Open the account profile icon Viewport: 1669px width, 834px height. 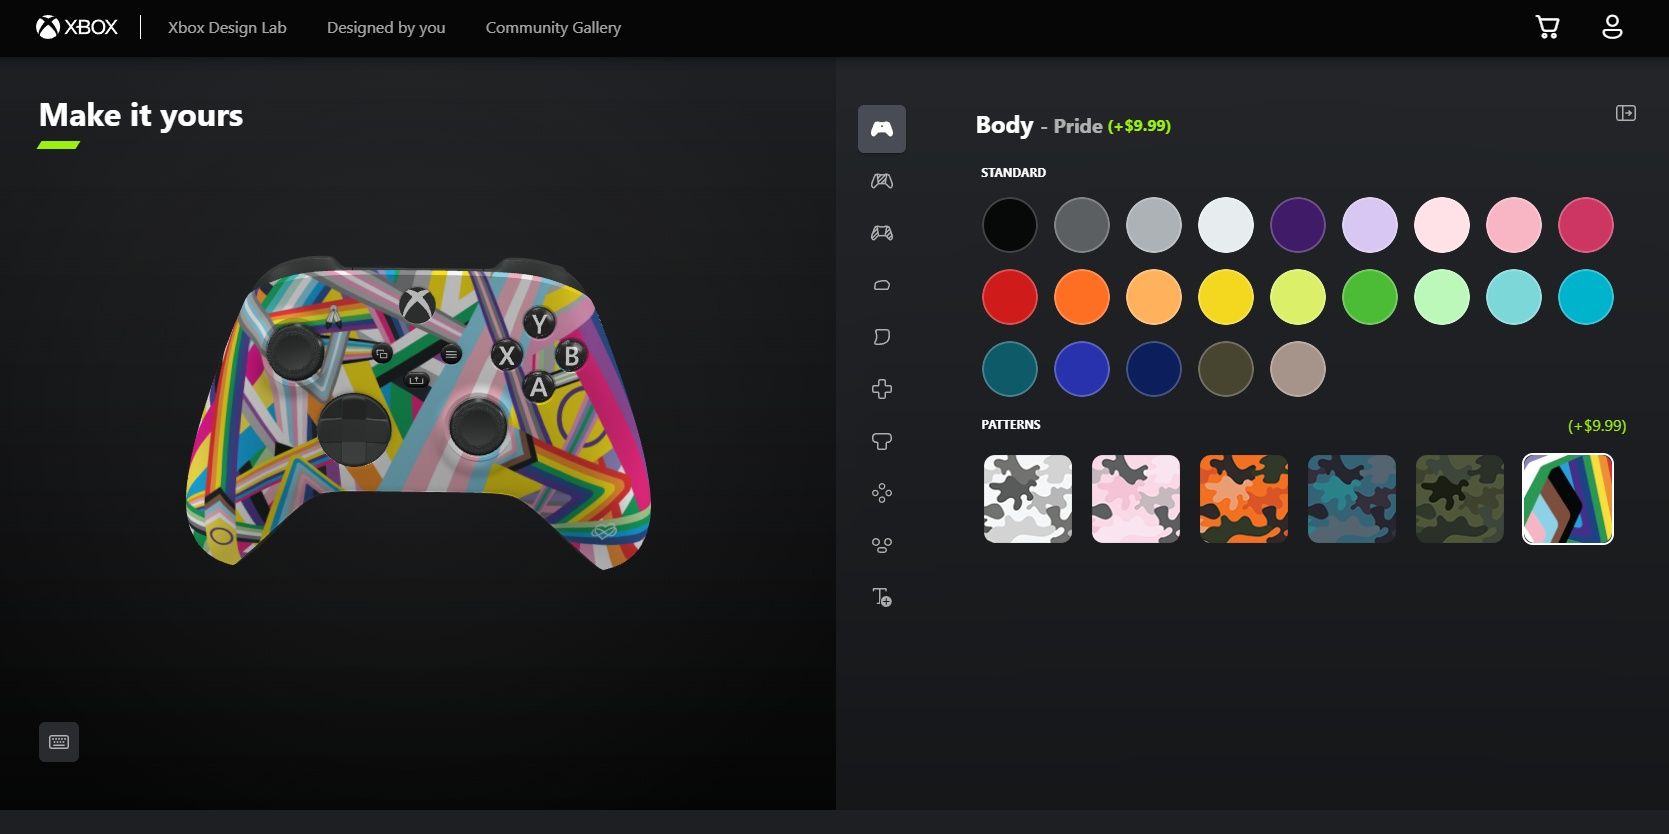click(x=1612, y=27)
